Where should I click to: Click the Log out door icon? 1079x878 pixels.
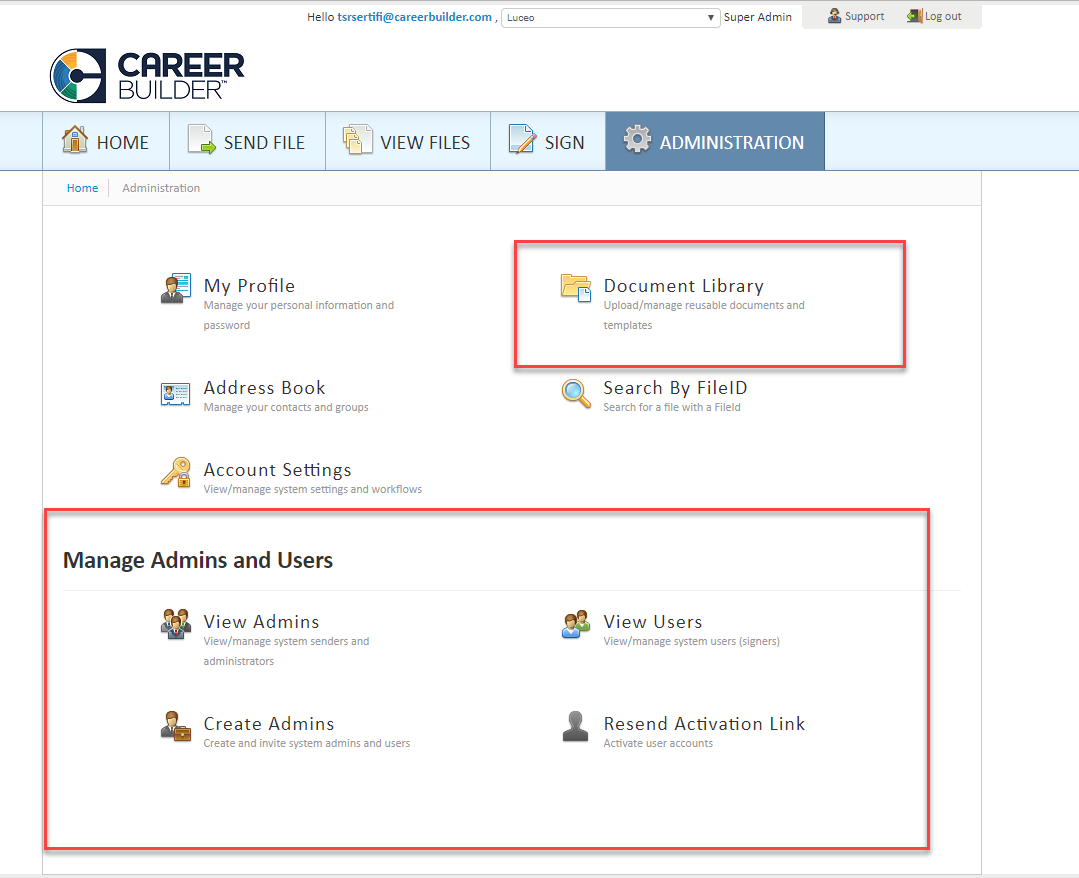click(x=915, y=16)
